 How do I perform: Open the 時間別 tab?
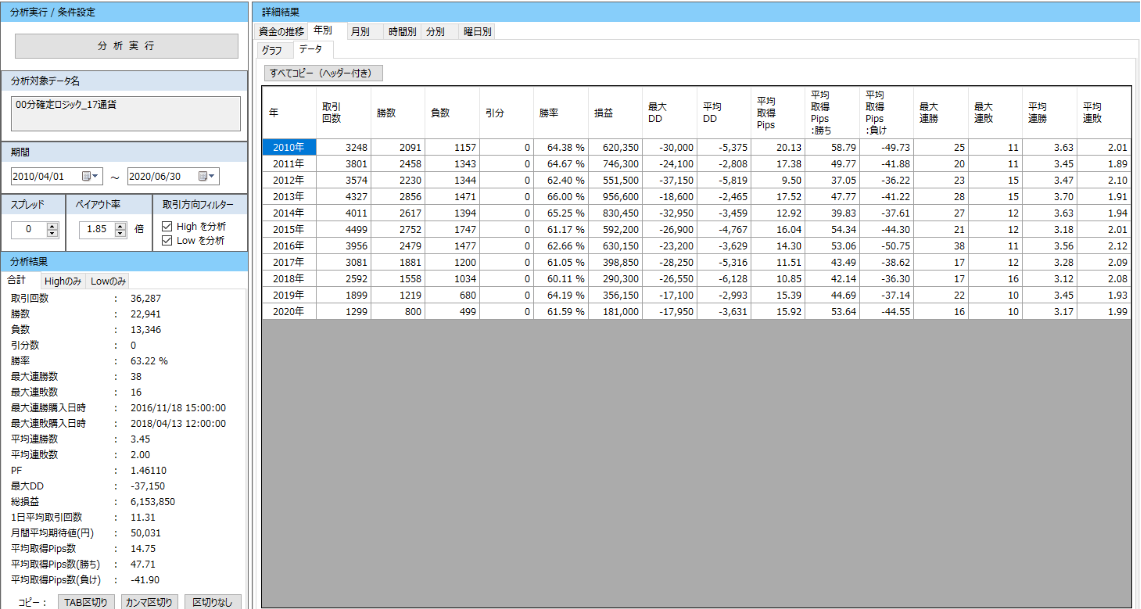point(402,32)
